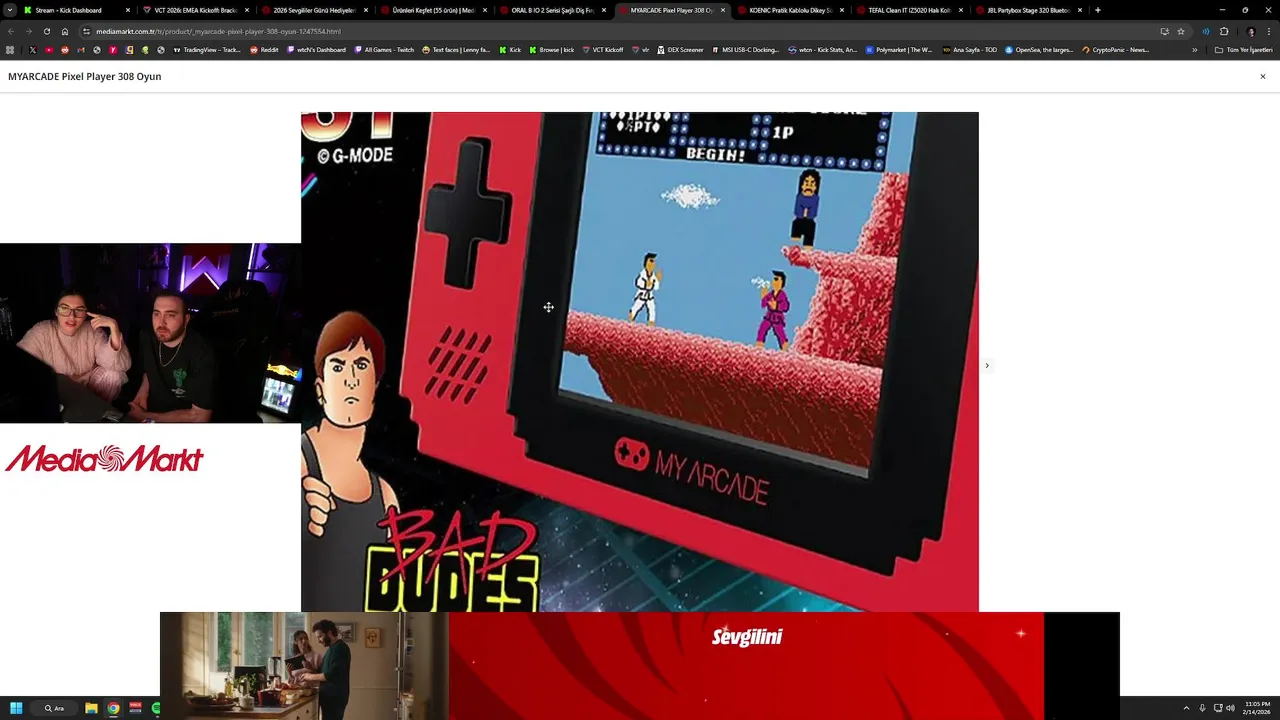This screenshot has width=1280, height=720.
Task: Click the enlarged My Arcade product image
Action: 640,362
